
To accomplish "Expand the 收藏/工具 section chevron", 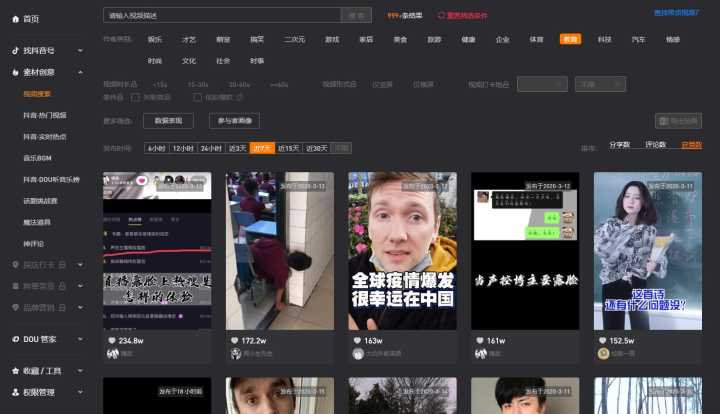I will [x=80, y=371].
